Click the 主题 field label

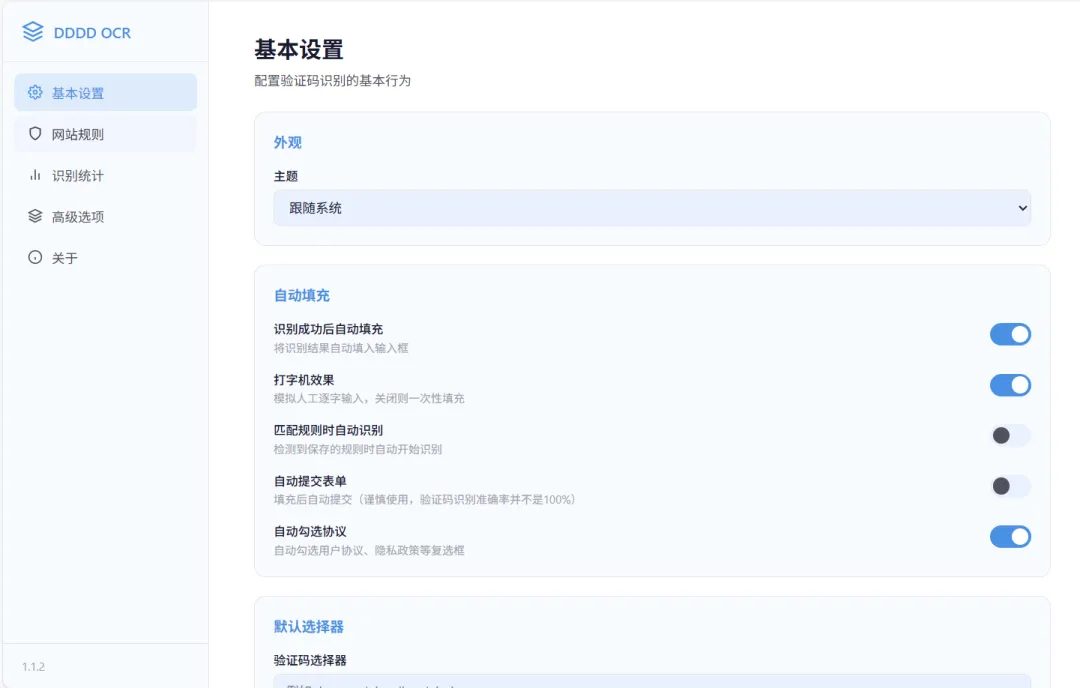click(x=286, y=176)
